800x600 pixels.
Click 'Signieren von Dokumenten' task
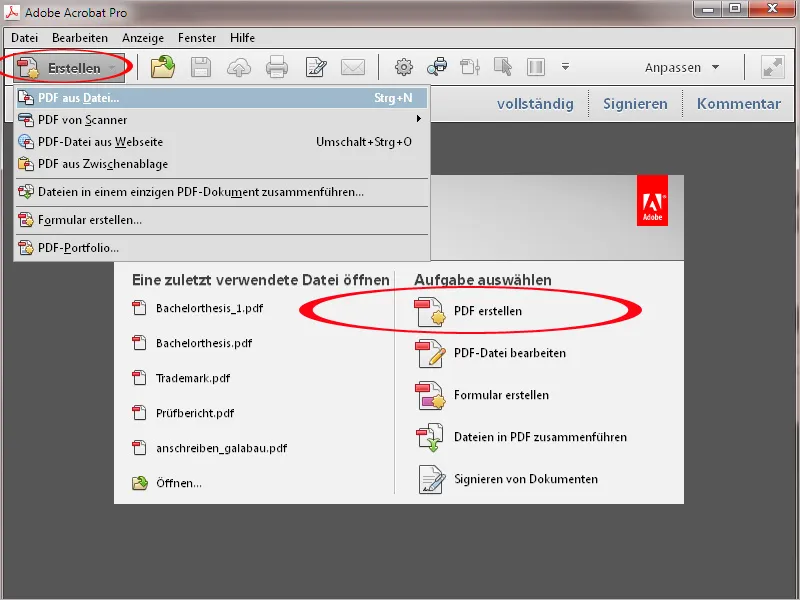click(x=526, y=479)
